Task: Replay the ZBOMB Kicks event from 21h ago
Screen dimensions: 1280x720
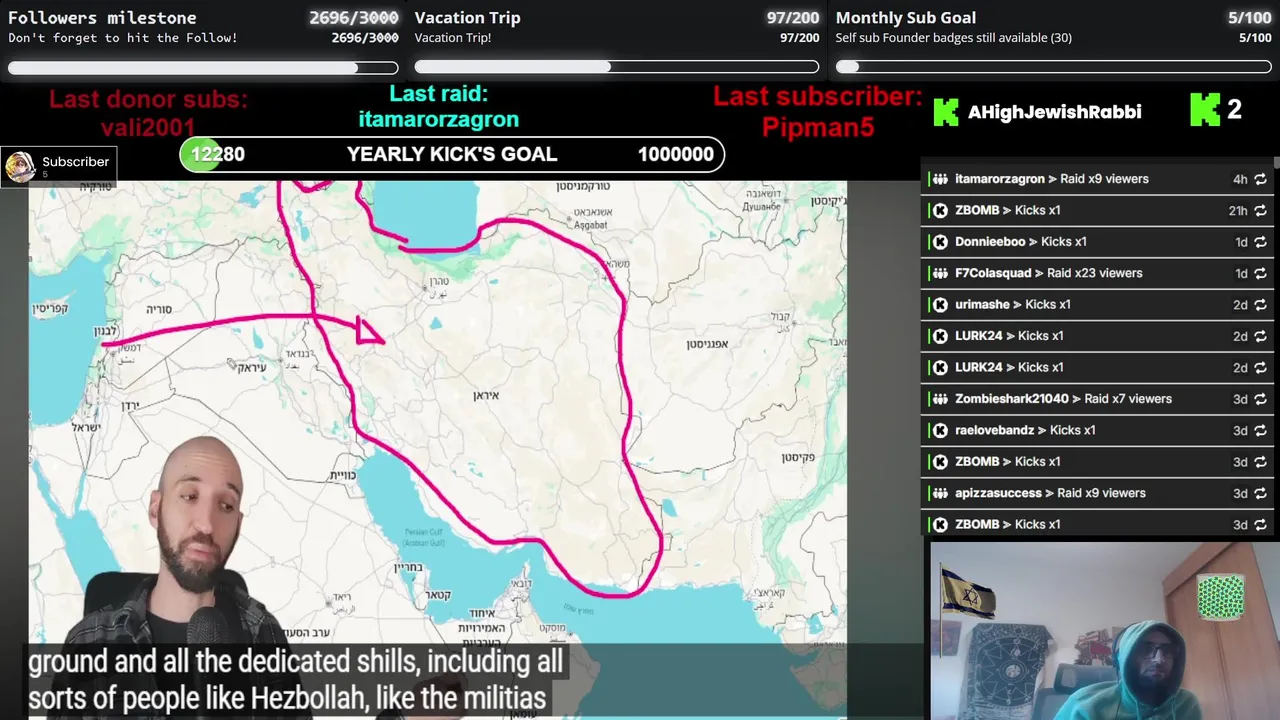Action: (x=1260, y=210)
